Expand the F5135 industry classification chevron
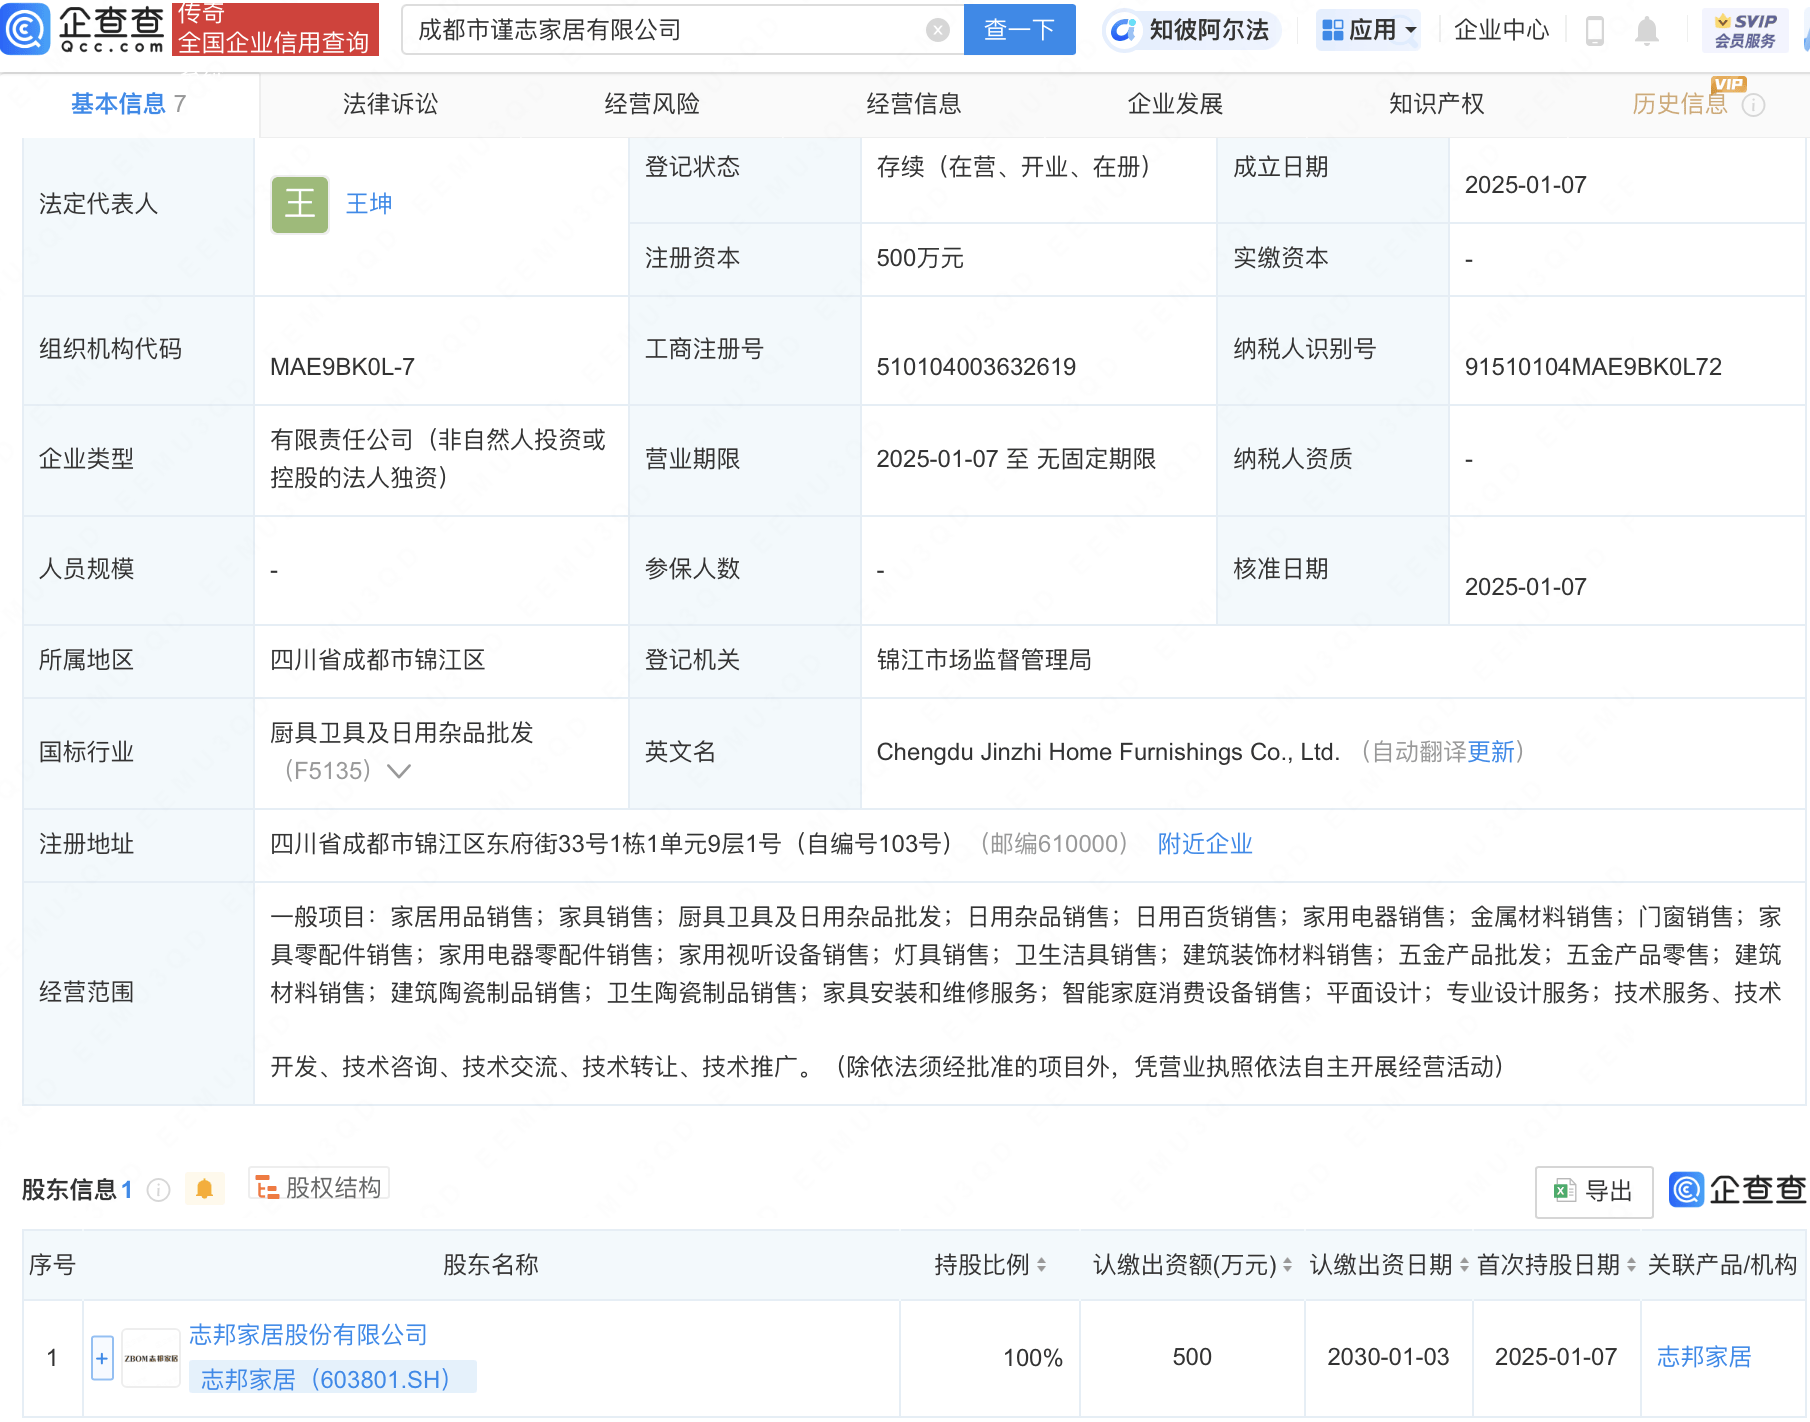1810x1422 pixels. click(x=400, y=771)
